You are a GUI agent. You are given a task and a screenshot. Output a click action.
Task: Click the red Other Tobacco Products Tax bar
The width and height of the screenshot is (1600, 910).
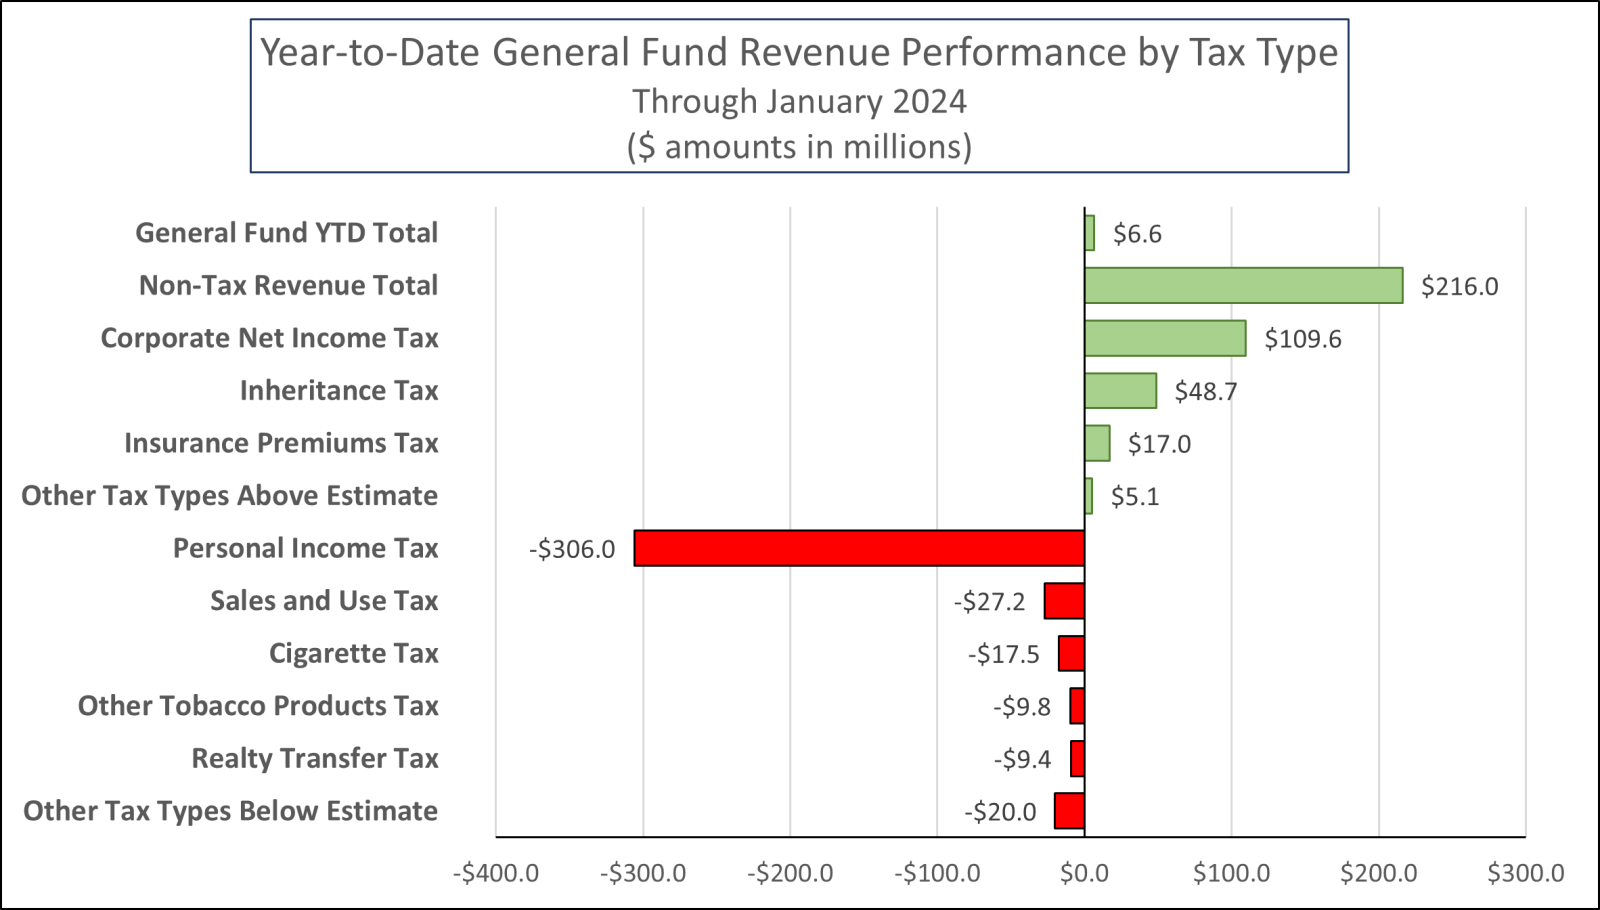coord(1077,706)
